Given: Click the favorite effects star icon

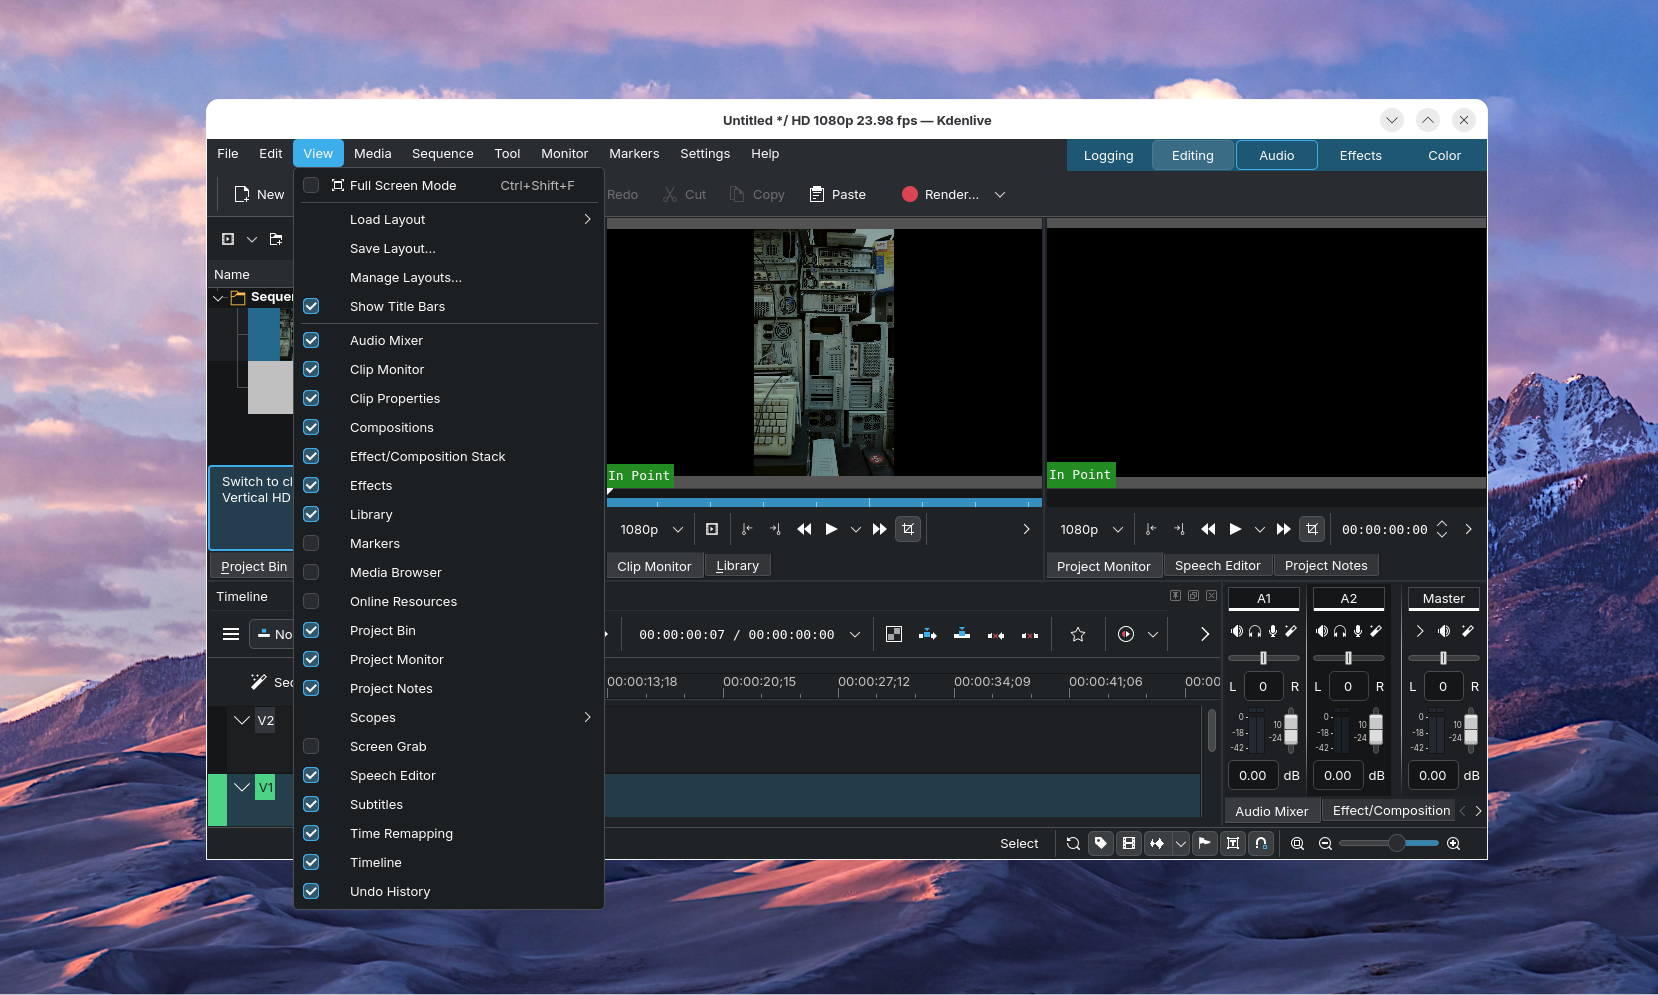Looking at the screenshot, I should click(1078, 634).
